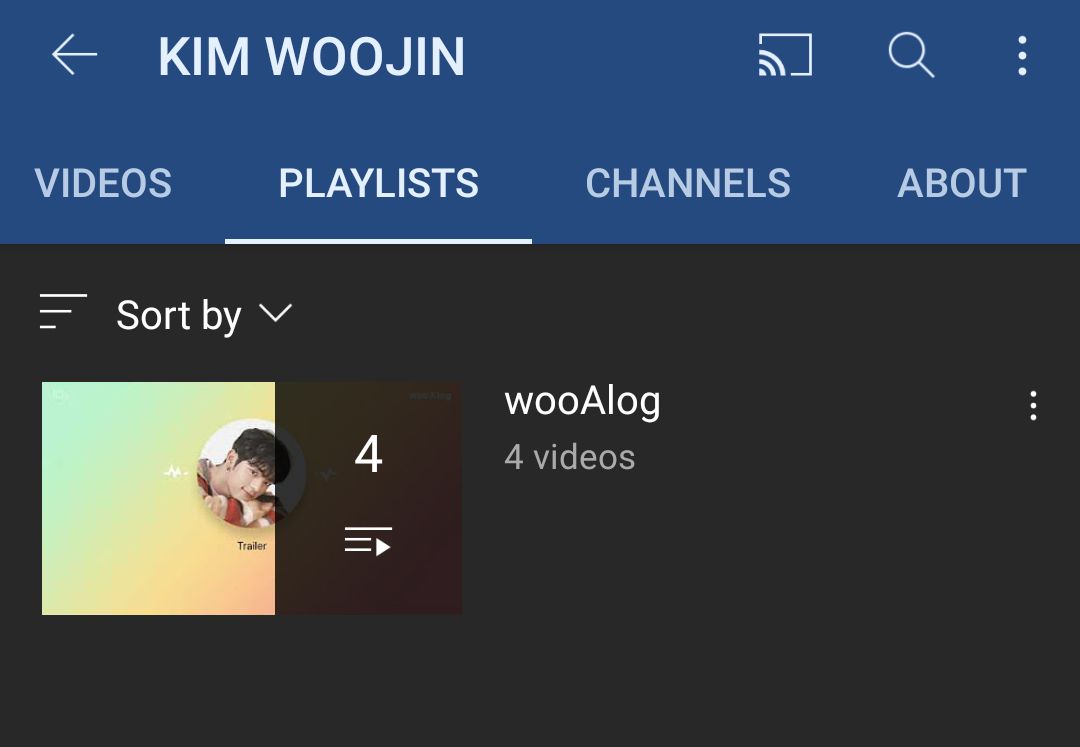The image size is (1080, 747).
Task: Click the waveform icon in thumbnail
Action: point(175,472)
